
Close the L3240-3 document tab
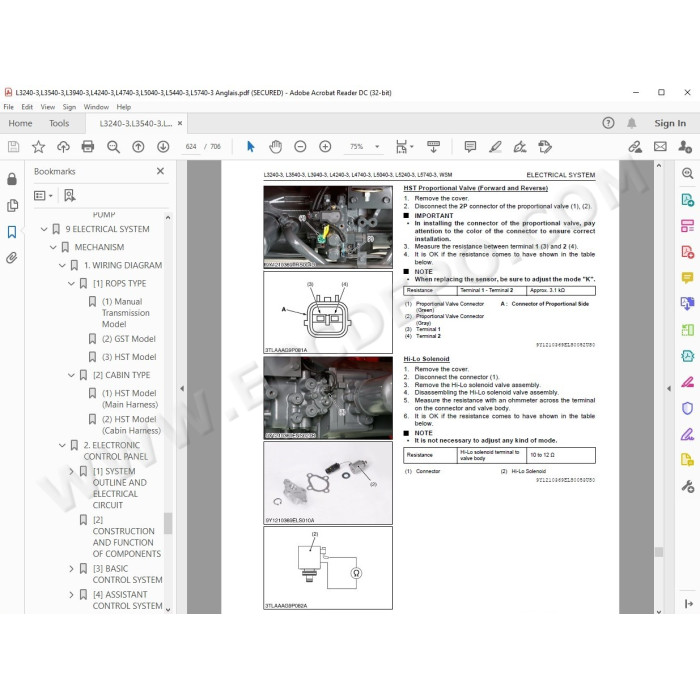point(180,123)
